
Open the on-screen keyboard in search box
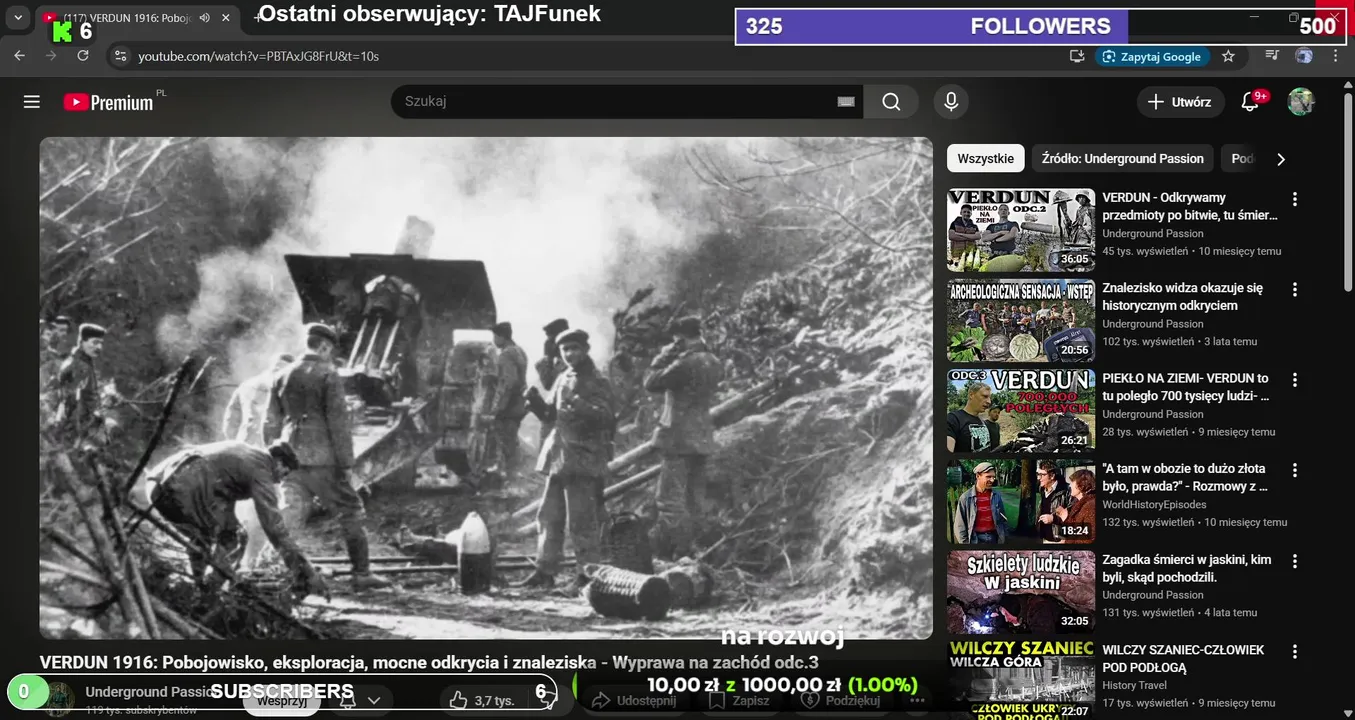point(846,102)
